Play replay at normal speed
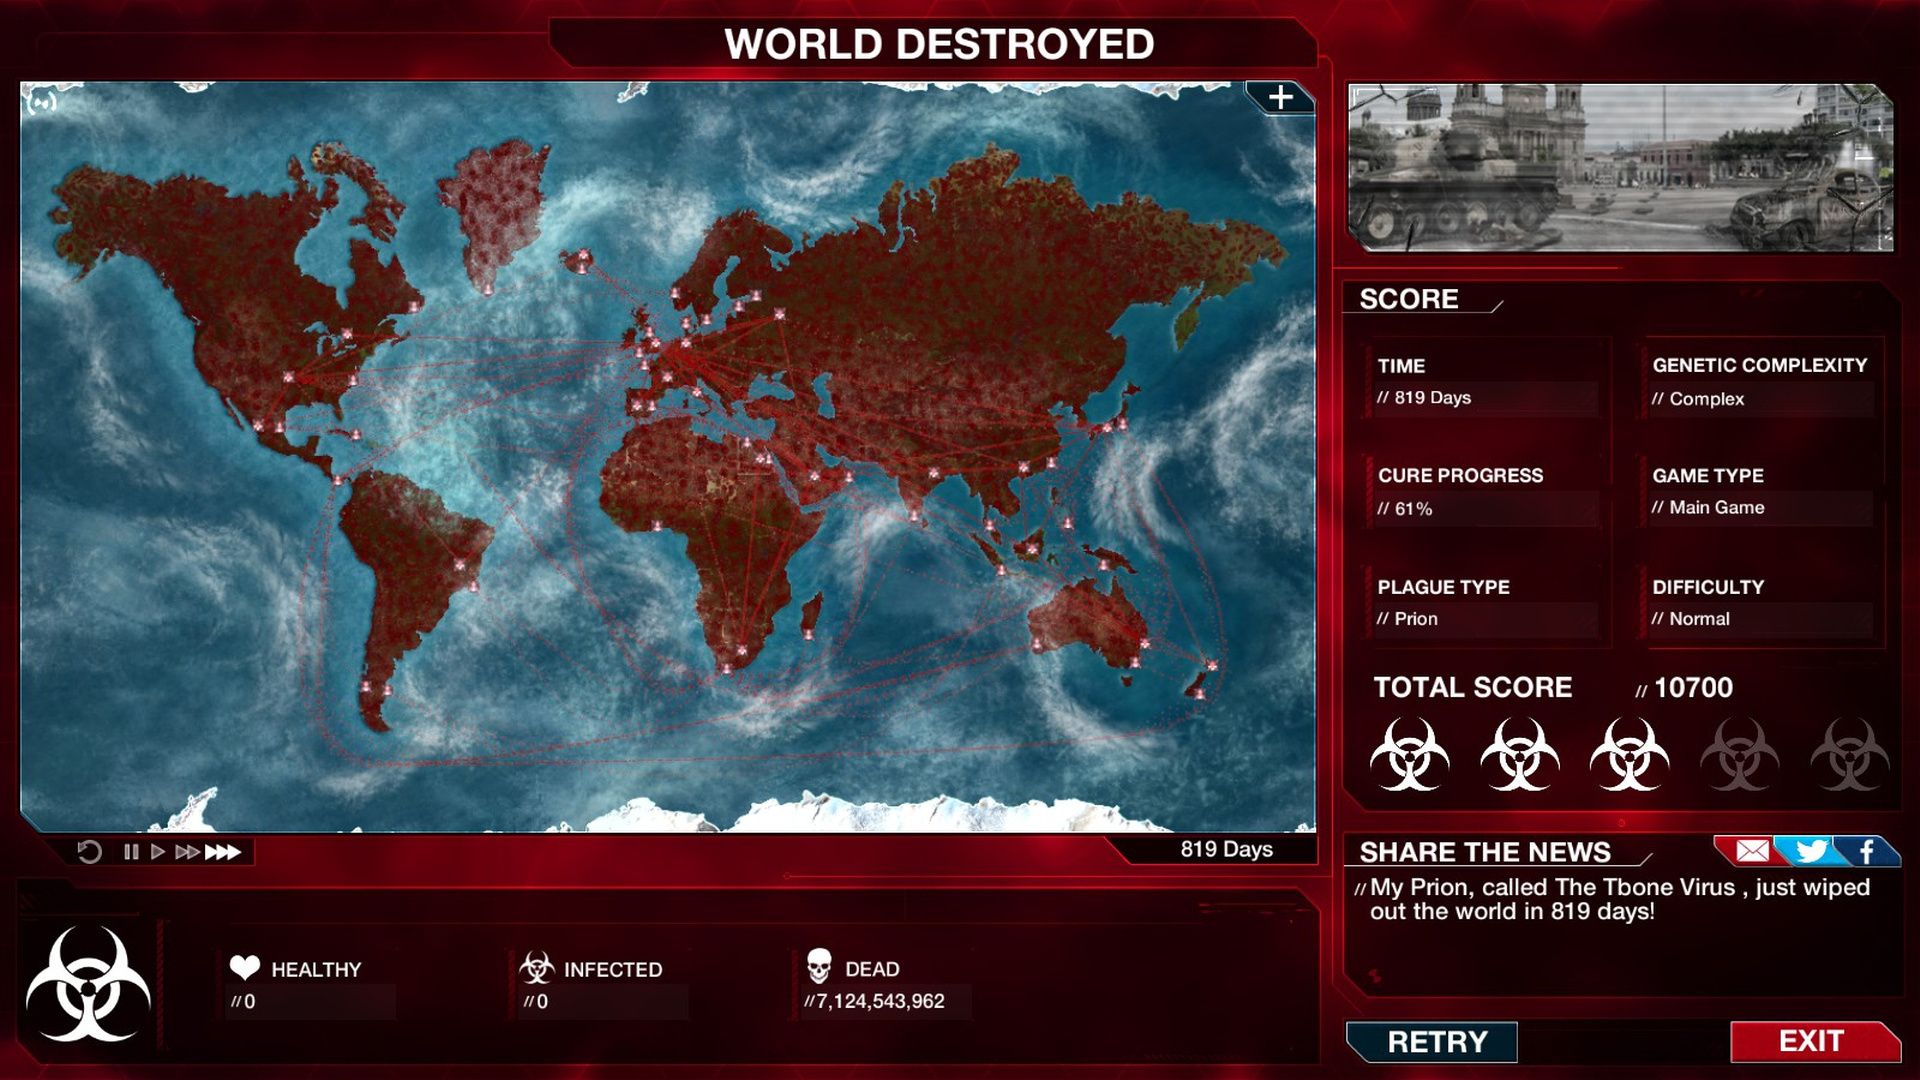The image size is (1920, 1080). (x=157, y=852)
